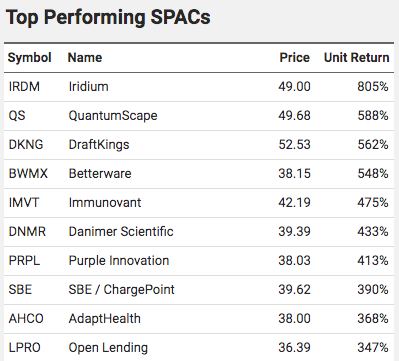Screen dimensions: 399x361
Task: Sort table by Symbol column header
Action: (x=29, y=58)
